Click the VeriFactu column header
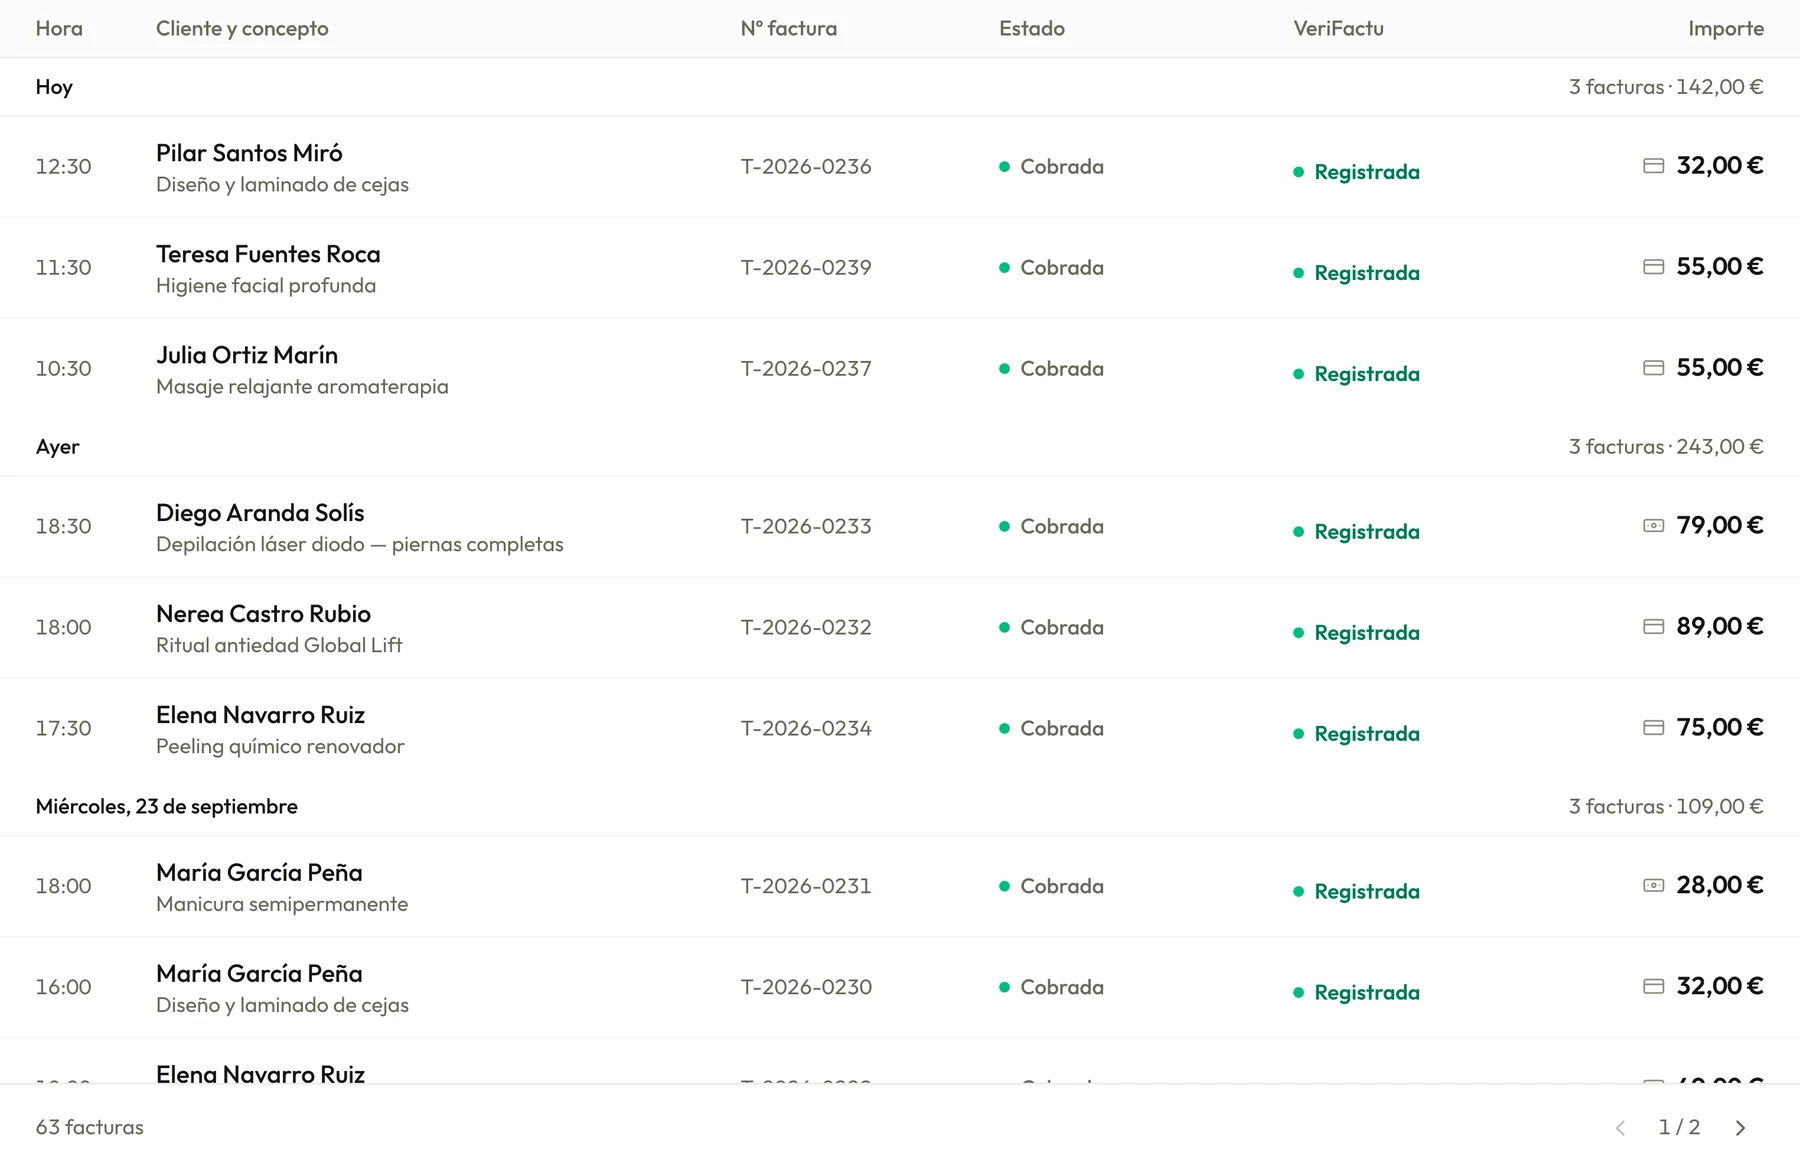This screenshot has height=1152, width=1800. point(1338,29)
